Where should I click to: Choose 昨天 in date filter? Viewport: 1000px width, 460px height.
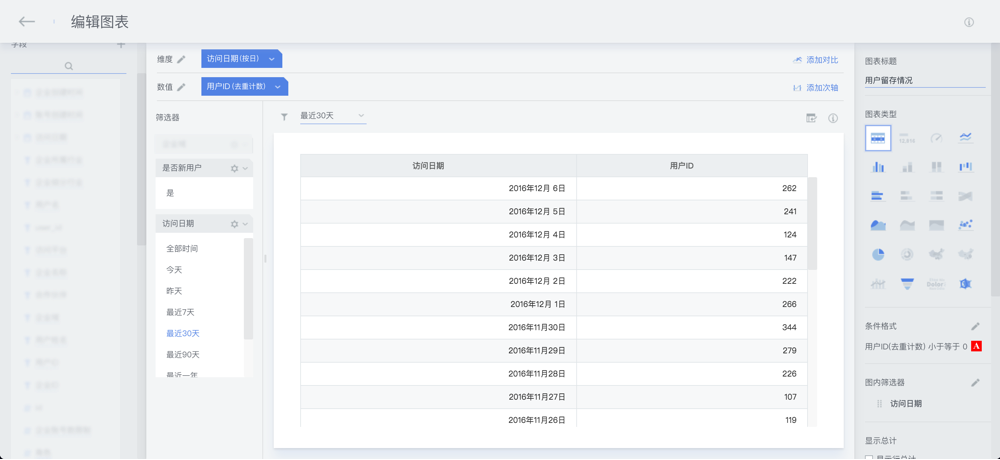(x=174, y=290)
